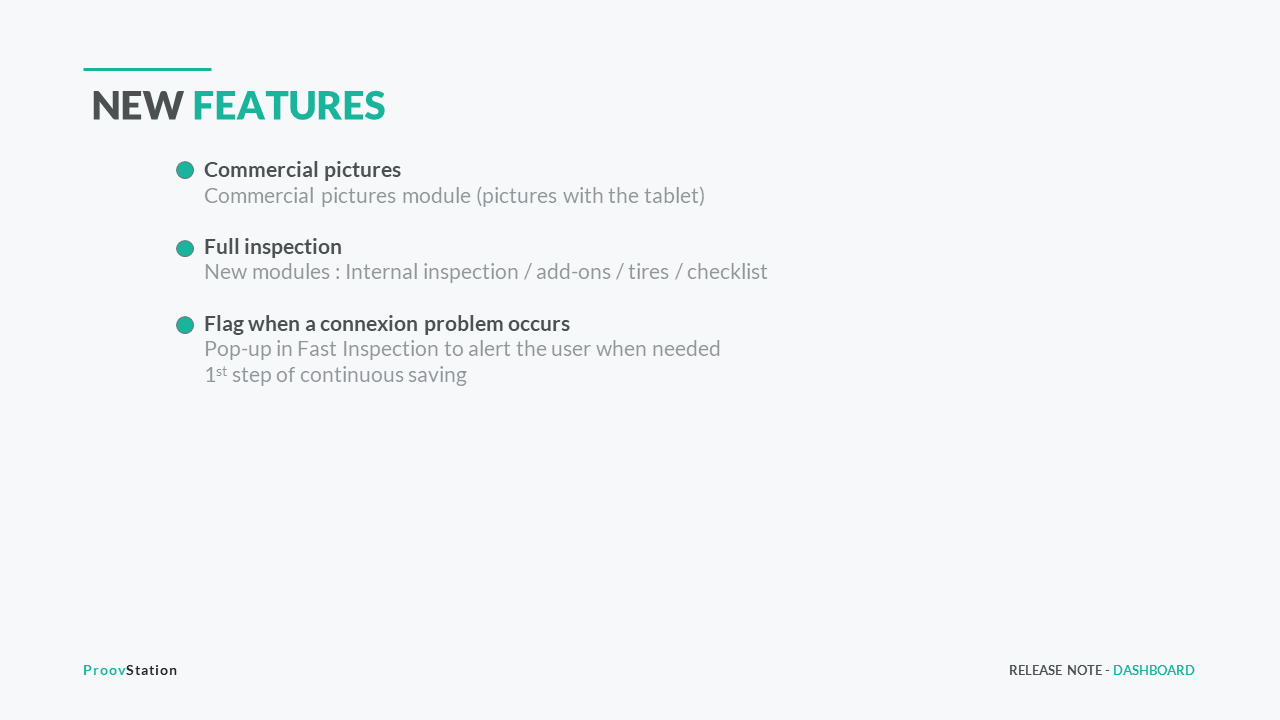Click the green accent line above title

[x=147, y=69]
